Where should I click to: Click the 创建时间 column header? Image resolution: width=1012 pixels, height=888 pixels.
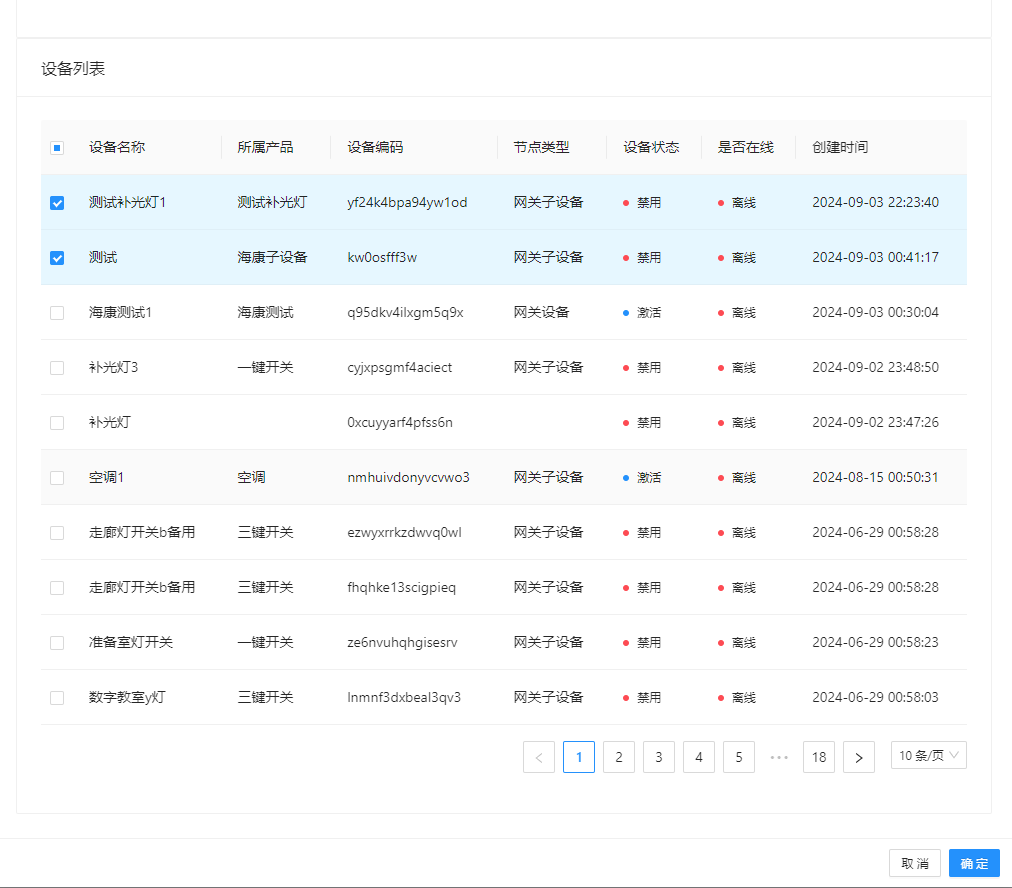(x=840, y=147)
